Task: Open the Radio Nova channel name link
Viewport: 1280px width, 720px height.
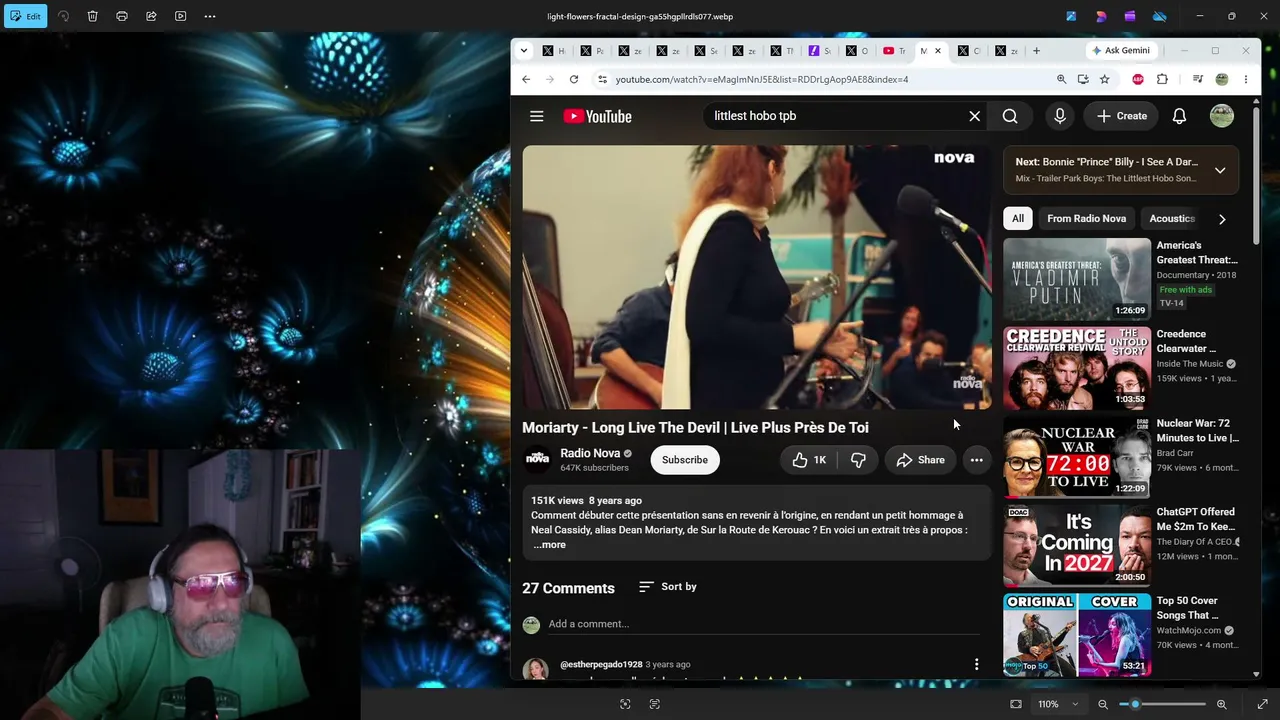Action: (590, 453)
